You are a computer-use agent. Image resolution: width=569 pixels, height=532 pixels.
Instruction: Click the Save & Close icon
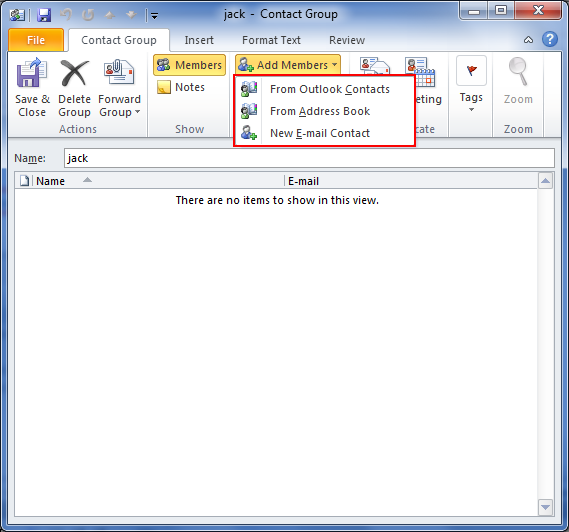point(32,73)
